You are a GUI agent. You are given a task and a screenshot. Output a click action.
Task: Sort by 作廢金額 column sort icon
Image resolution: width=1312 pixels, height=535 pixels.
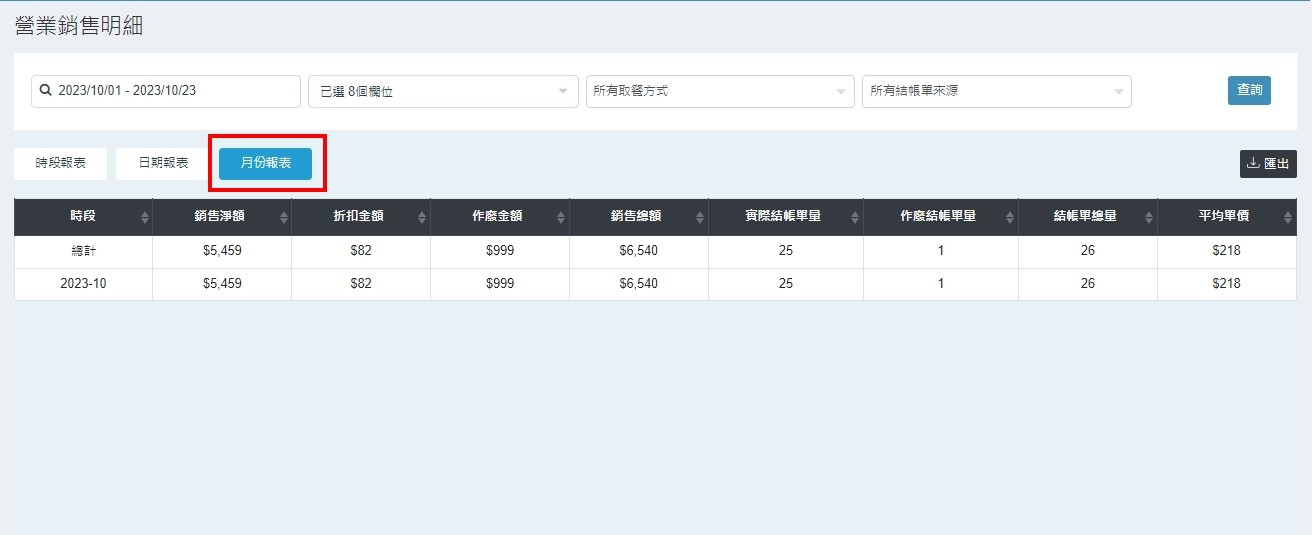point(562,217)
